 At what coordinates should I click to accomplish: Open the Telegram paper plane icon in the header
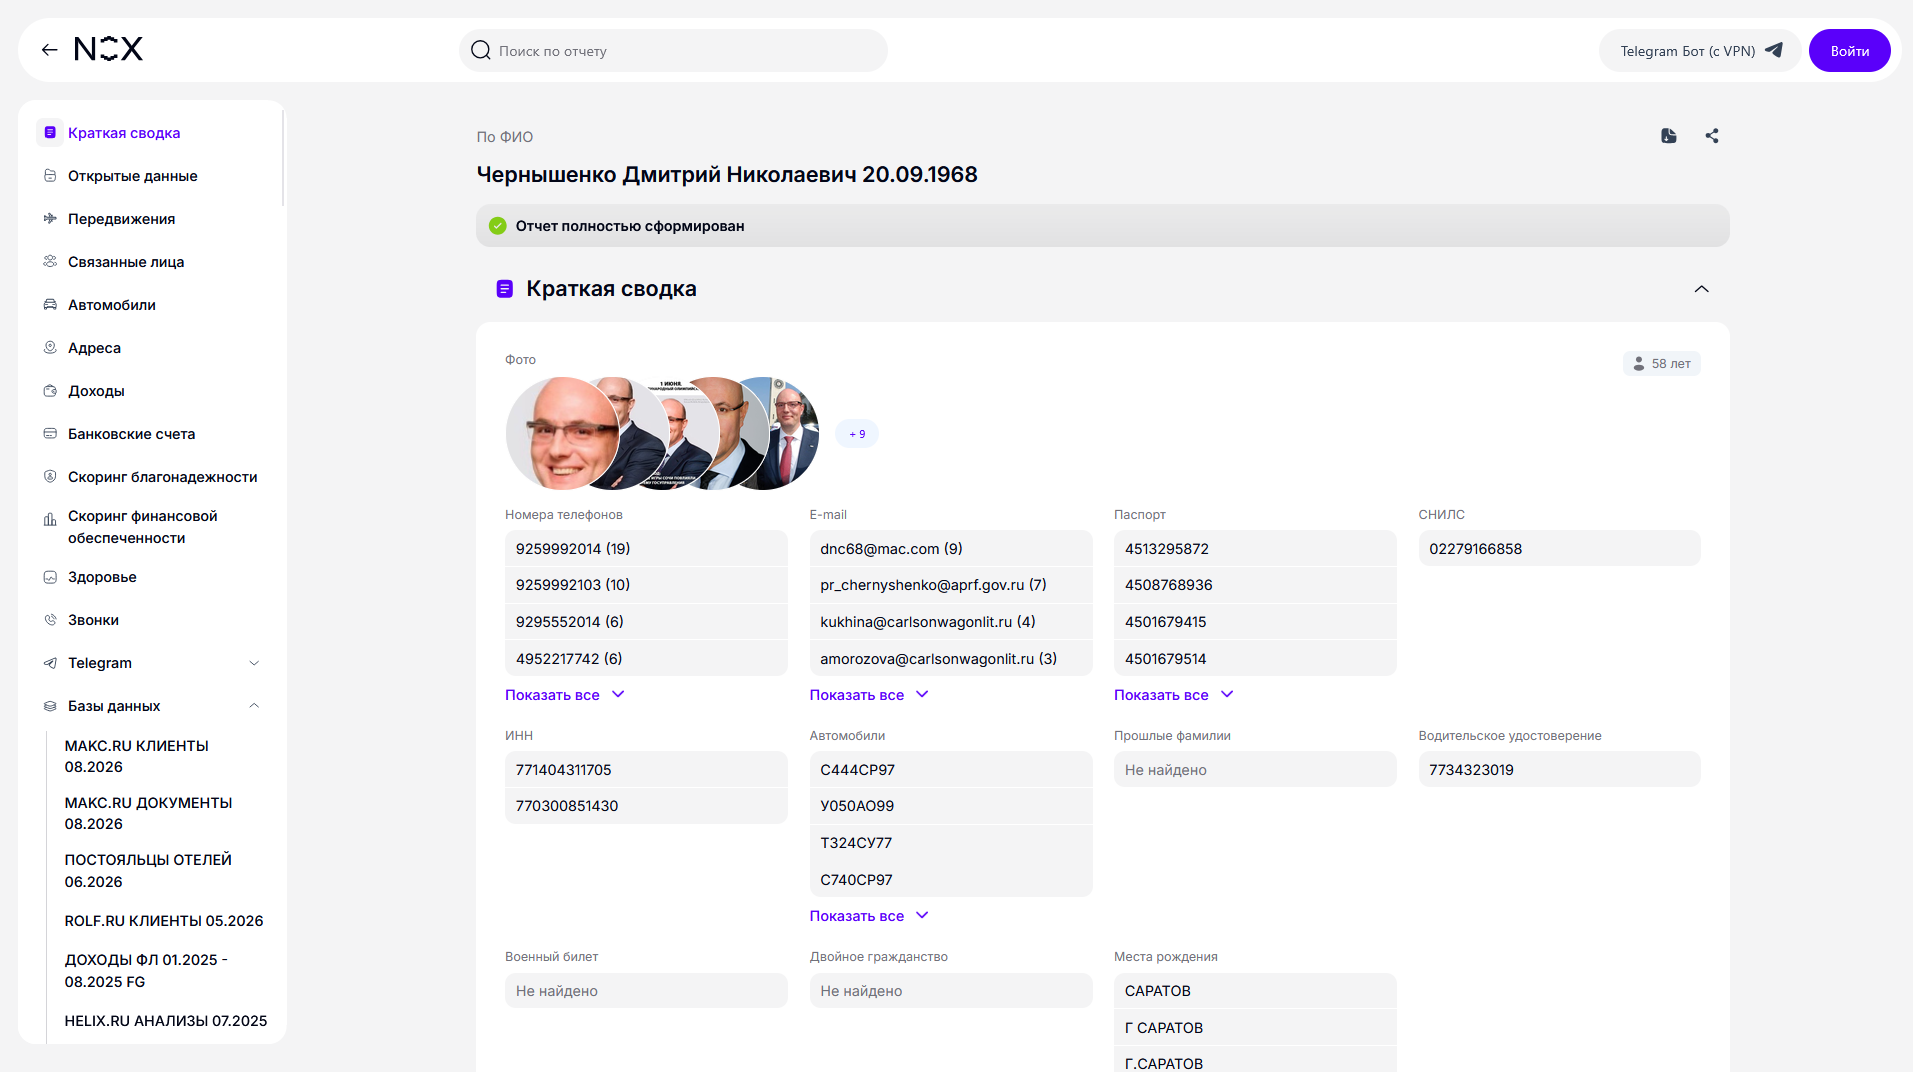[1774, 50]
